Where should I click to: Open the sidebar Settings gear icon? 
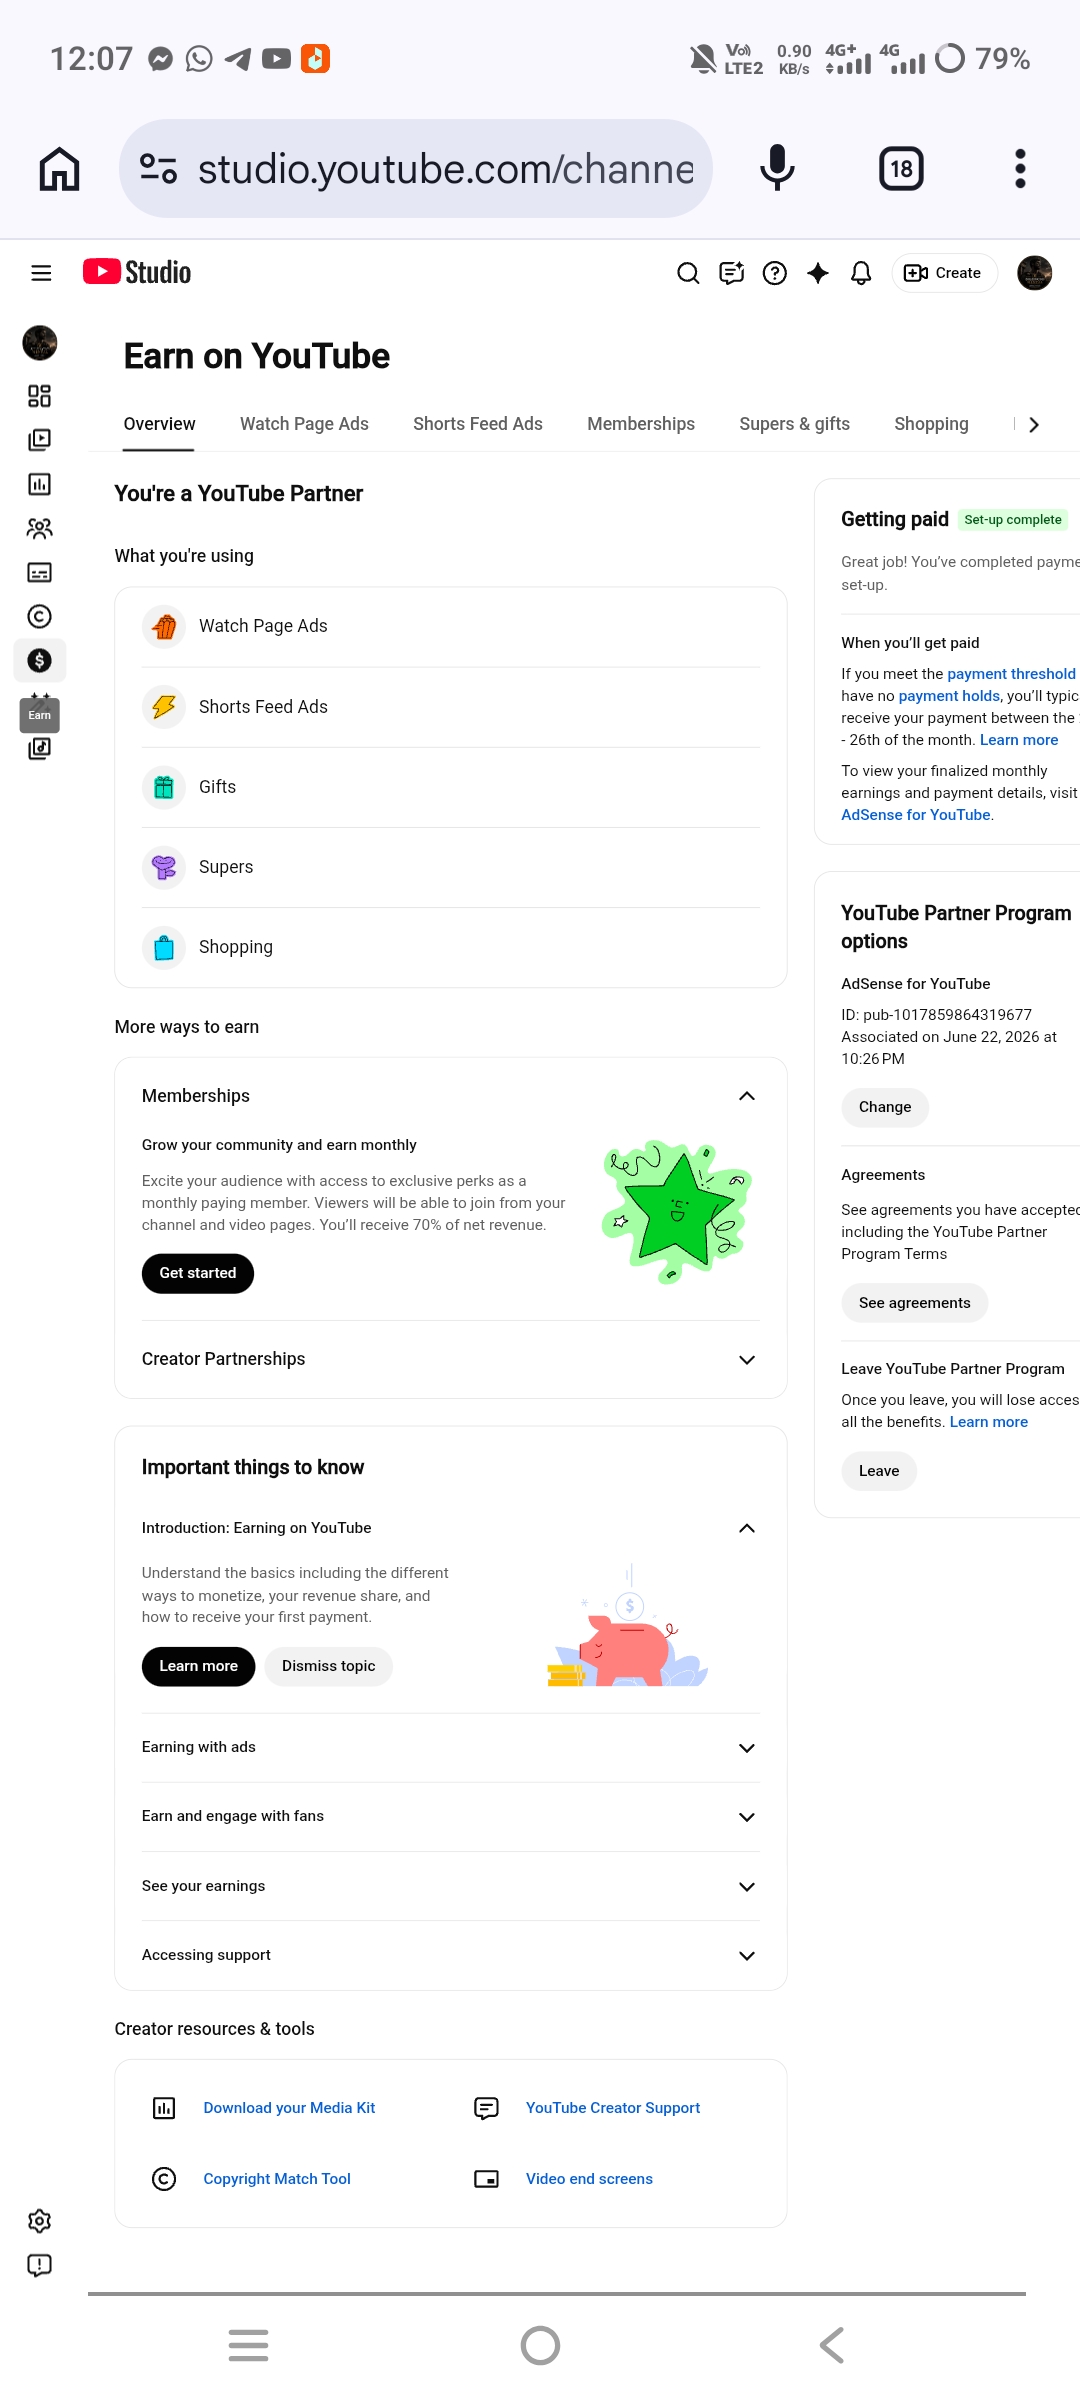pyautogui.click(x=39, y=2221)
